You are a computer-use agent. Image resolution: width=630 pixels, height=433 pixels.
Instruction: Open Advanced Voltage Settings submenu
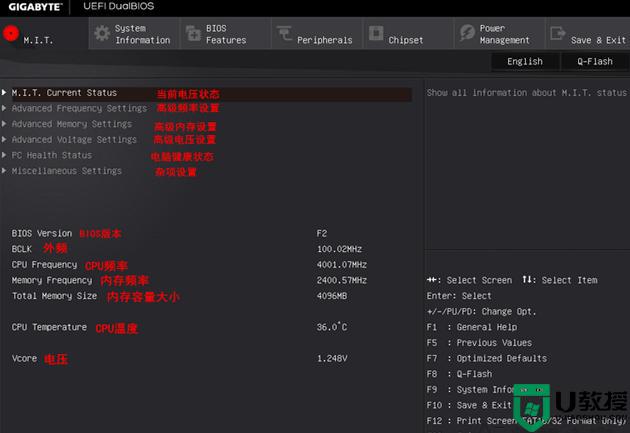[x=74, y=140]
